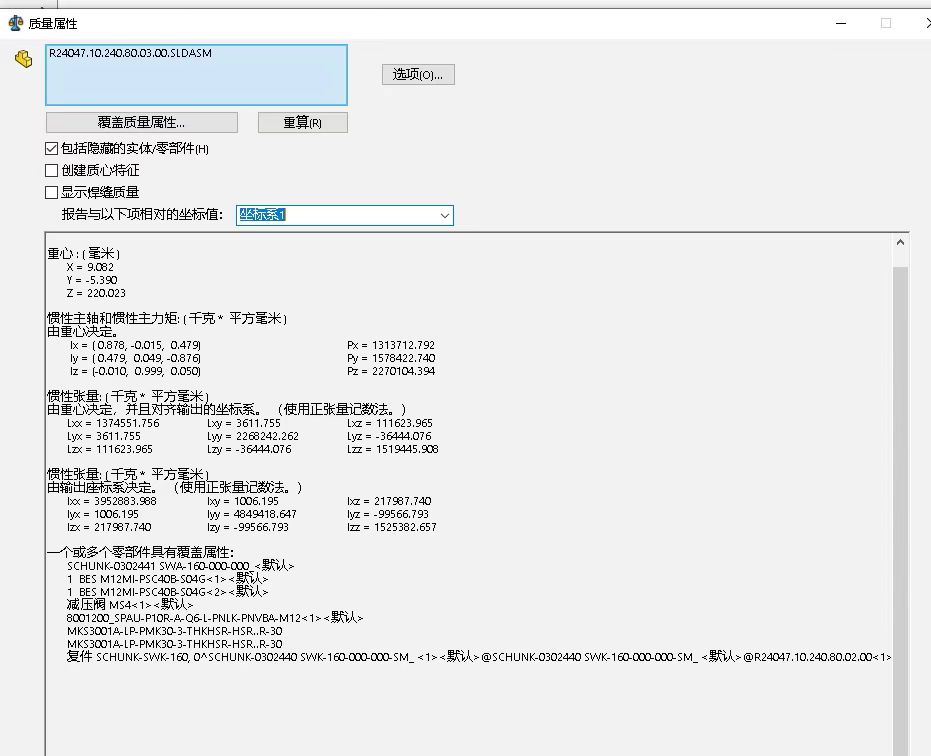Click the Lzz = 1519445.908 value

tap(392, 449)
